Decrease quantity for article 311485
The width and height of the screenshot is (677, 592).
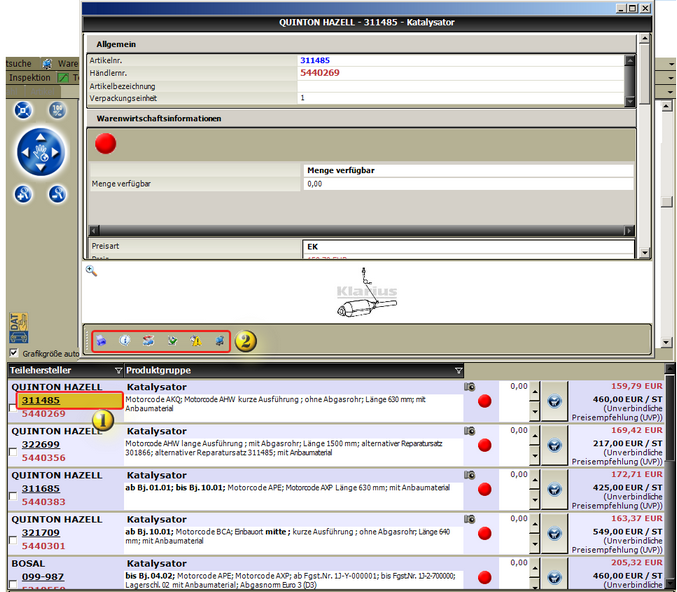tap(535, 412)
